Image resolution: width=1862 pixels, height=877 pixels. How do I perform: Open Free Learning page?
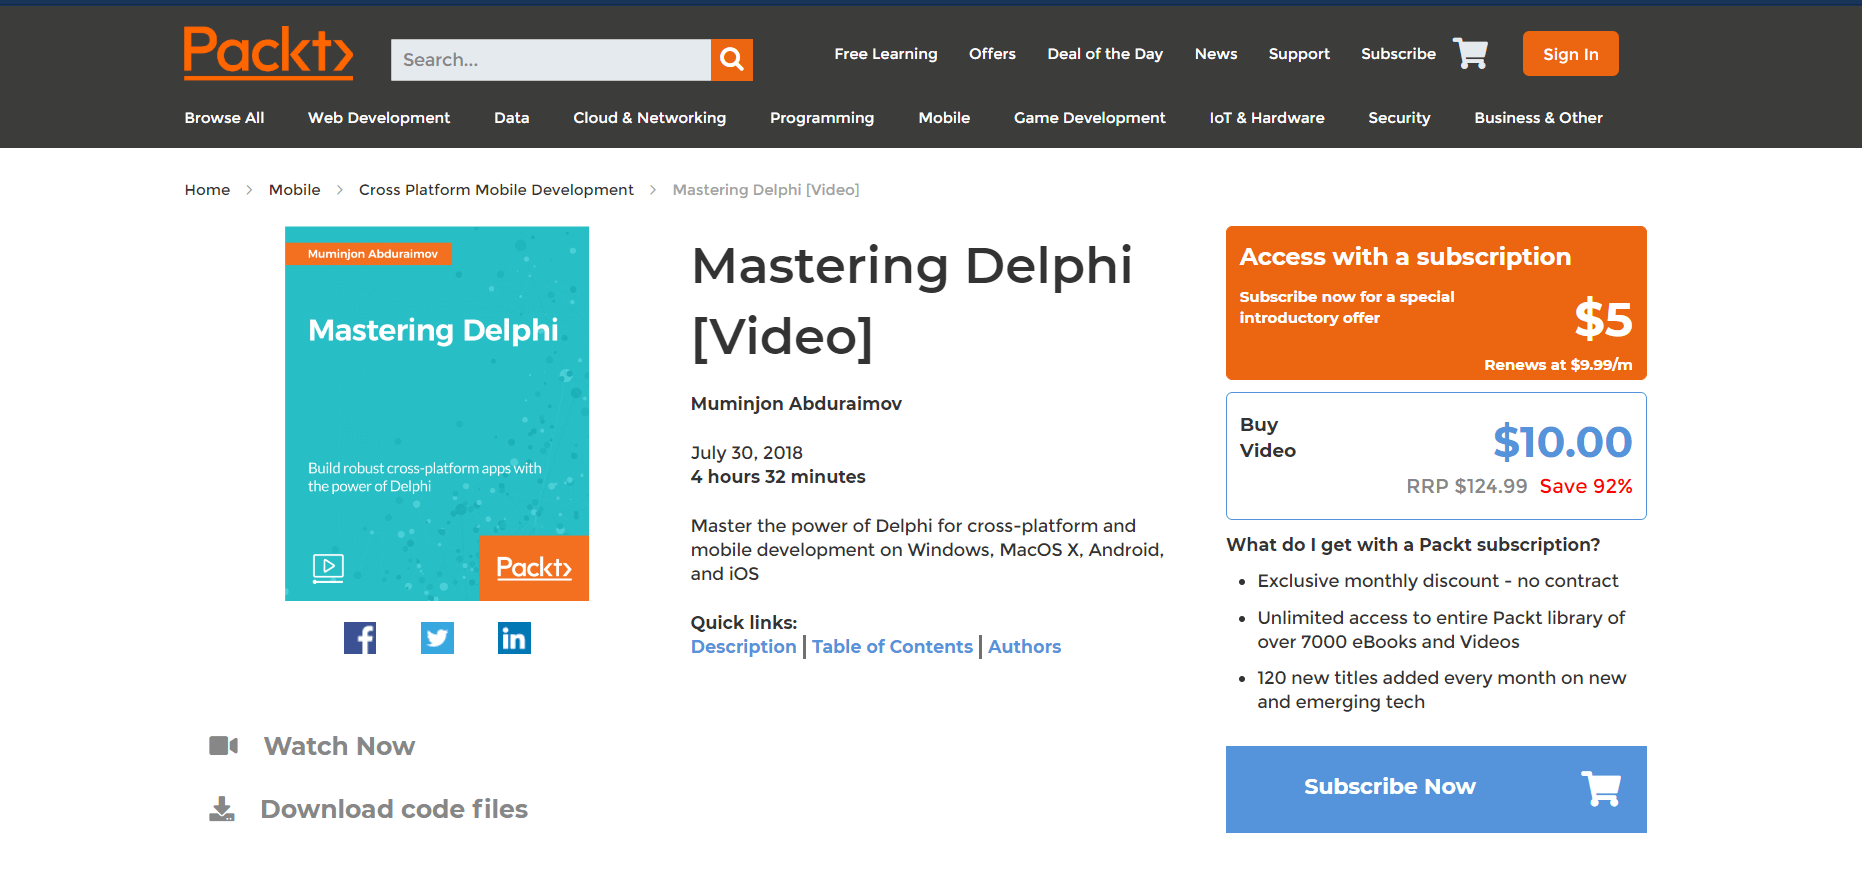tap(886, 54)
